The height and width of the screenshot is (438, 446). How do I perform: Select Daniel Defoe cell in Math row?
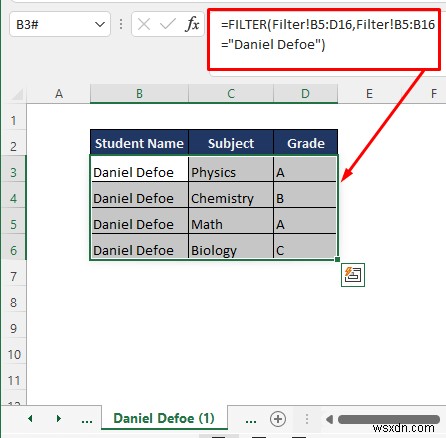click(139, 221)
